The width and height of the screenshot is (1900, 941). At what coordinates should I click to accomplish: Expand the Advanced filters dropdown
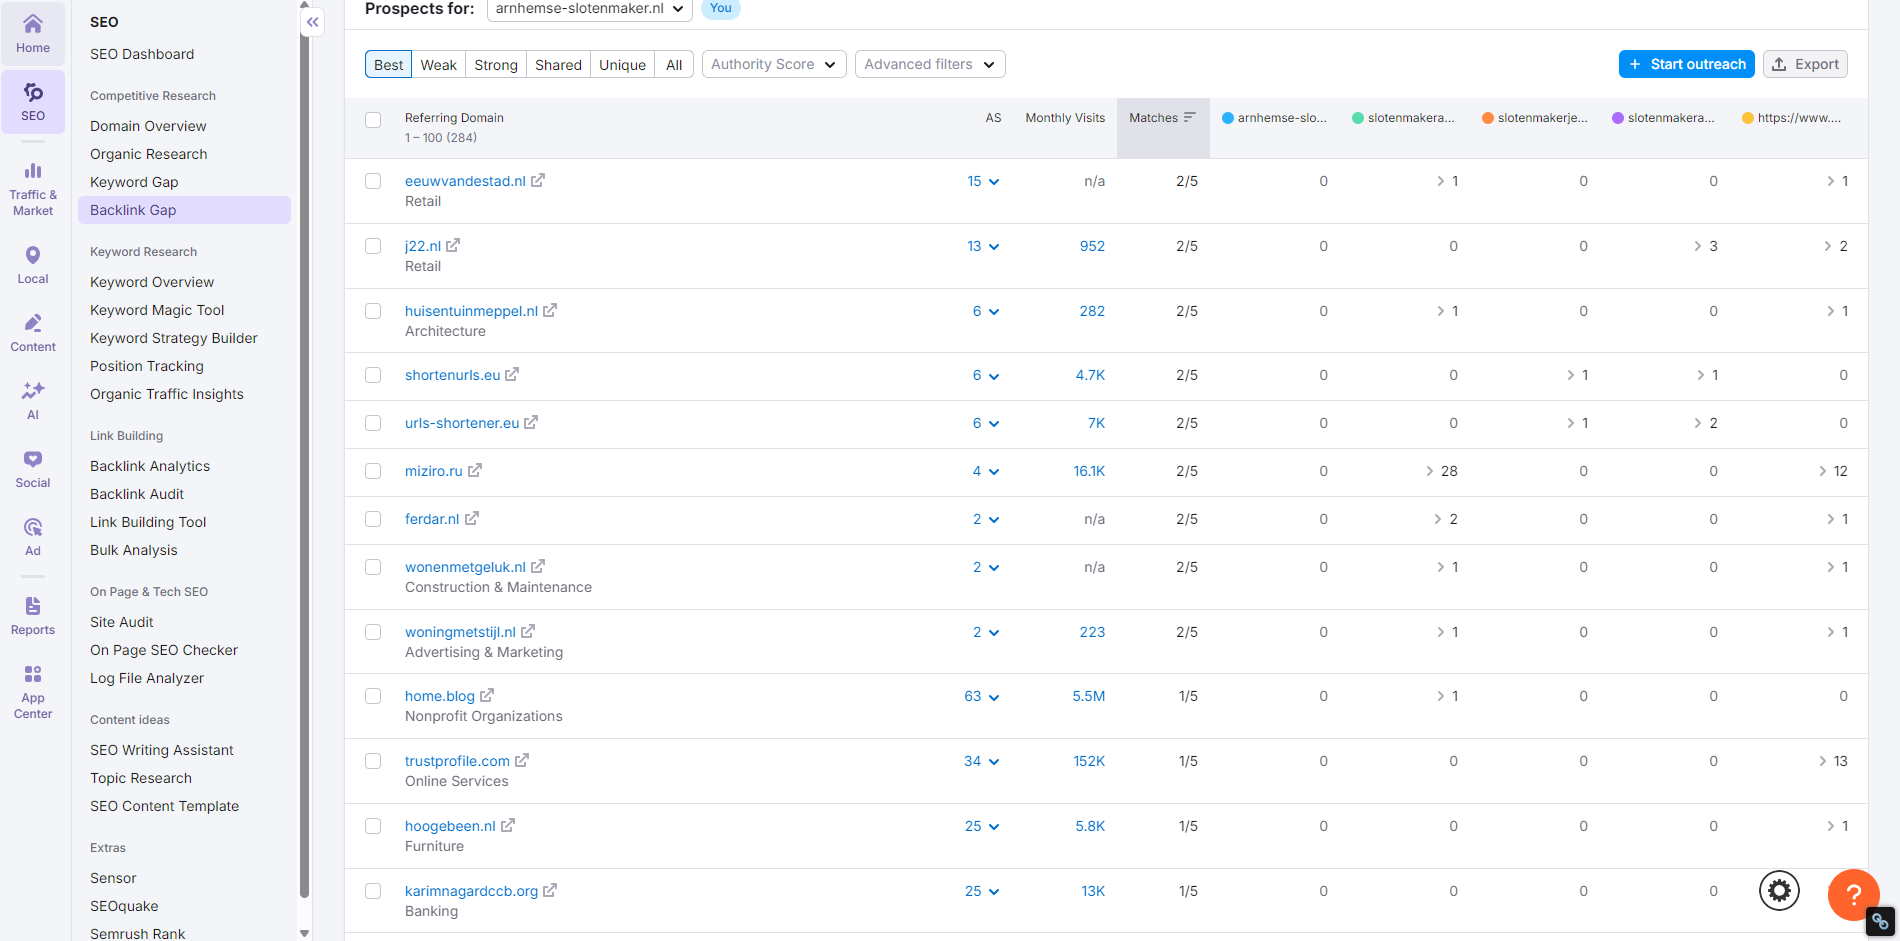coord(928,64)
